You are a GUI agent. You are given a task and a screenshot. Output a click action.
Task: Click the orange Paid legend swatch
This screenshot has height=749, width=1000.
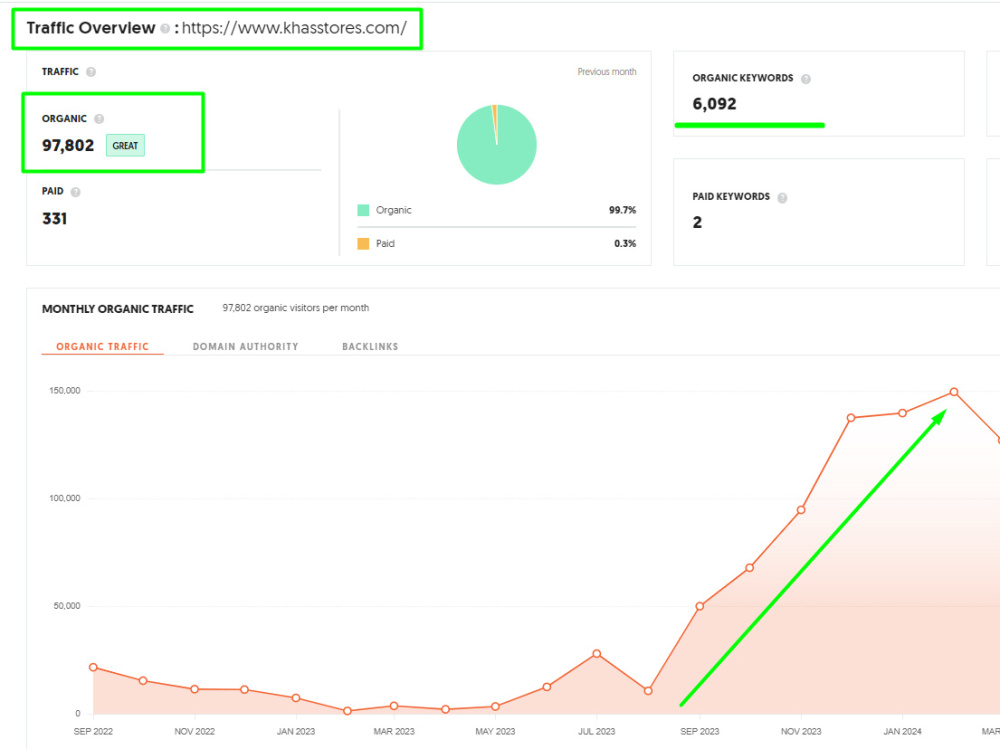[364, 244]
